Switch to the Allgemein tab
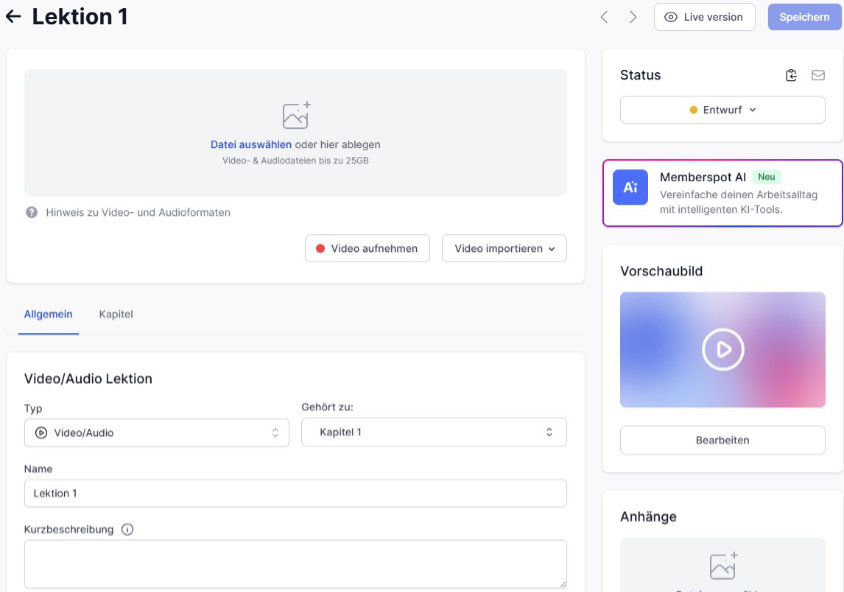The height and width of the screenshot is (592, 844). click(x=48, y=314)
